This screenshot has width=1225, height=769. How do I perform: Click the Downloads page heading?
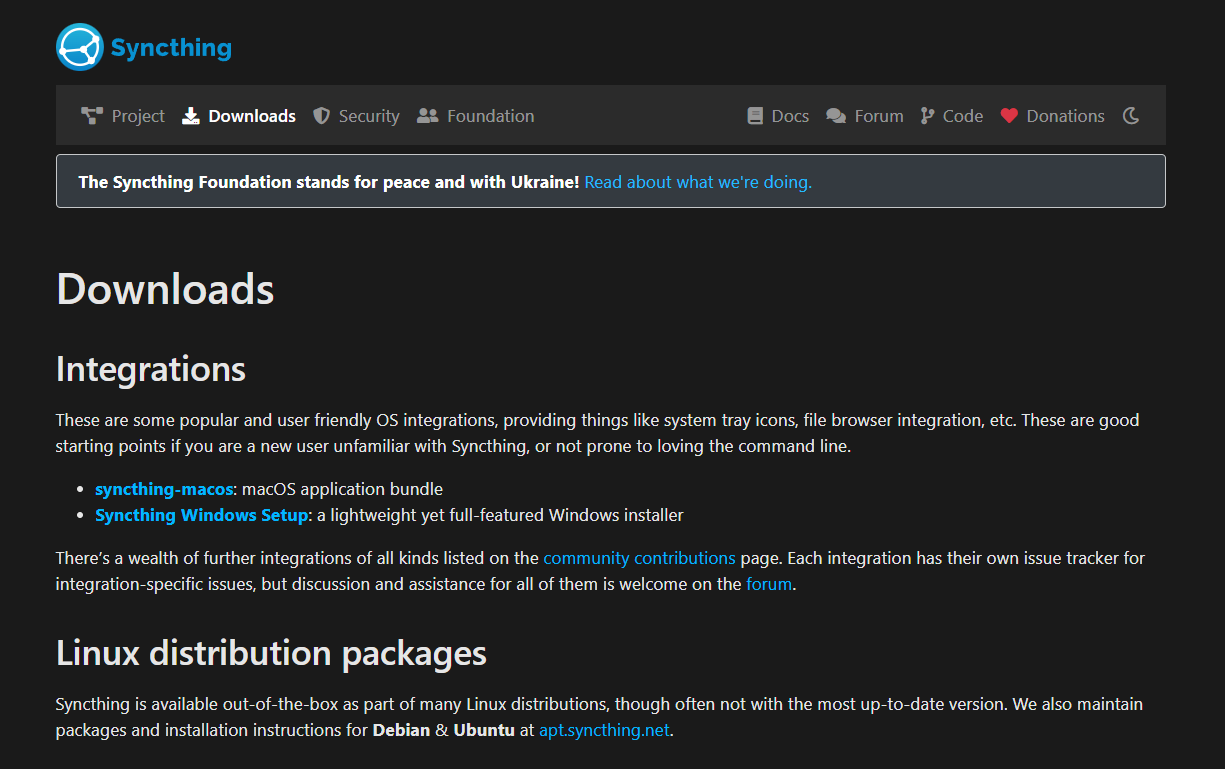point(164,289)
